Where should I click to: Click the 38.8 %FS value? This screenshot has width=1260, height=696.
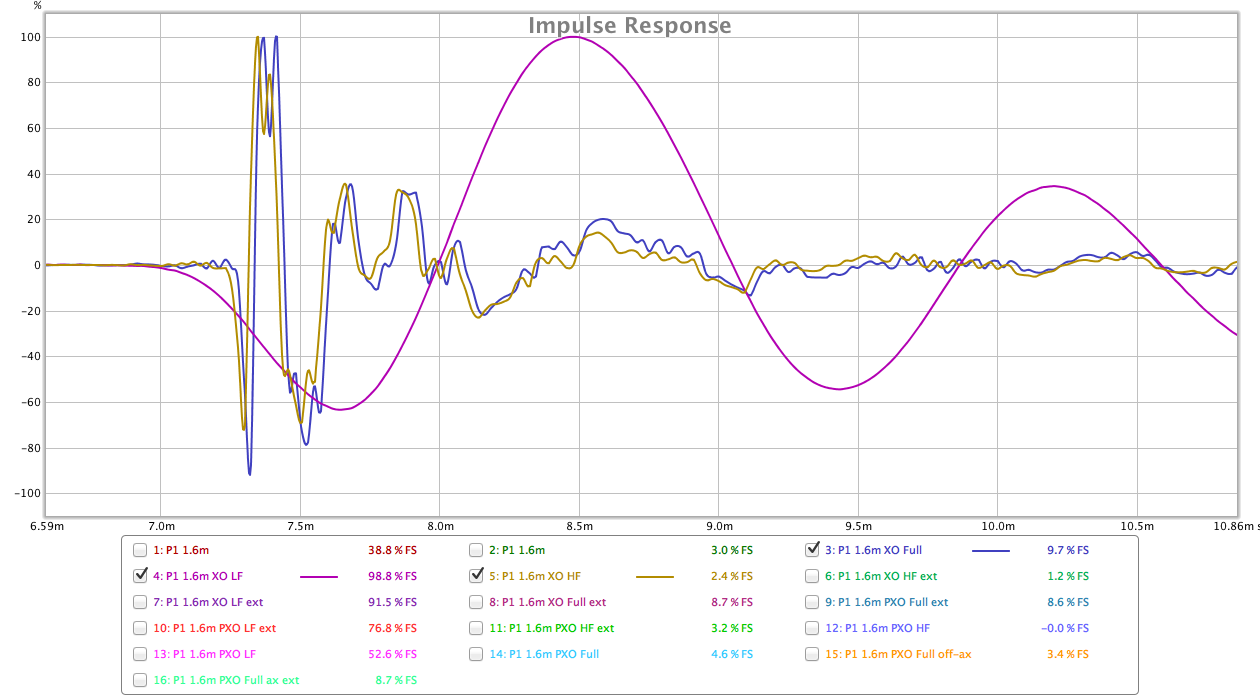tap(392, 550)
